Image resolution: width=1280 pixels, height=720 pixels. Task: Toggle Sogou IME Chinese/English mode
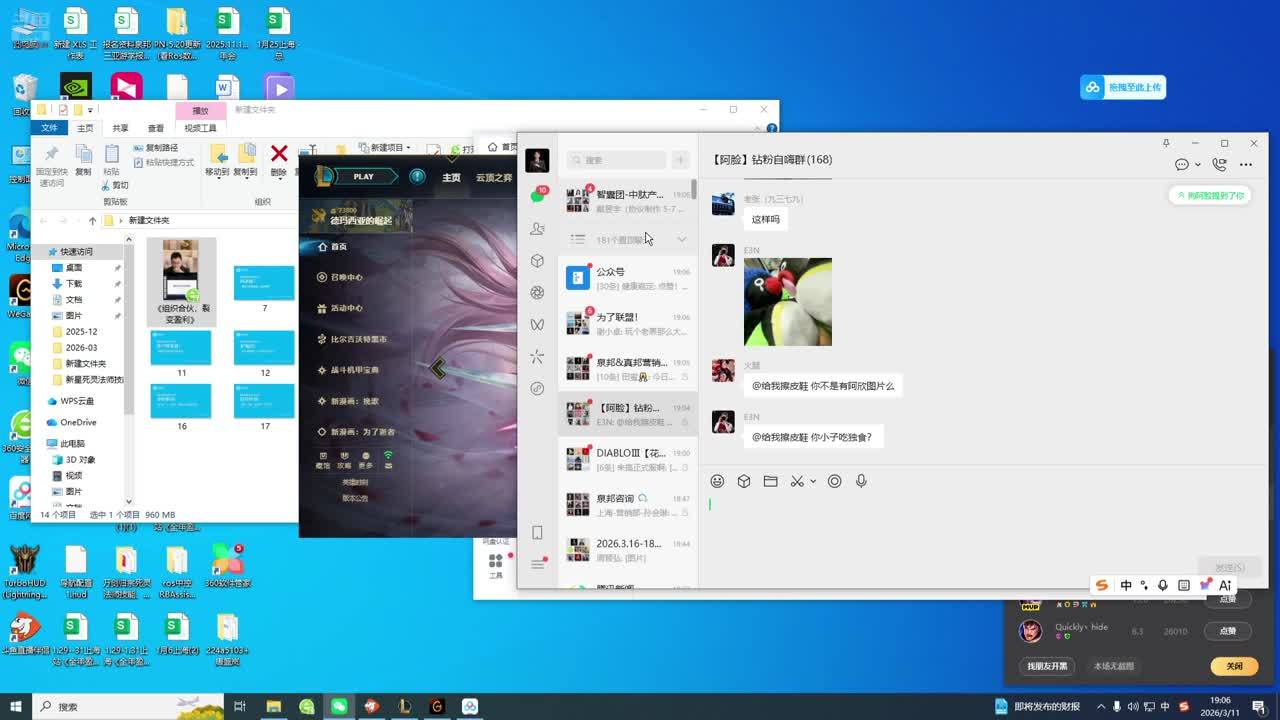click(x=1126, y=585)
